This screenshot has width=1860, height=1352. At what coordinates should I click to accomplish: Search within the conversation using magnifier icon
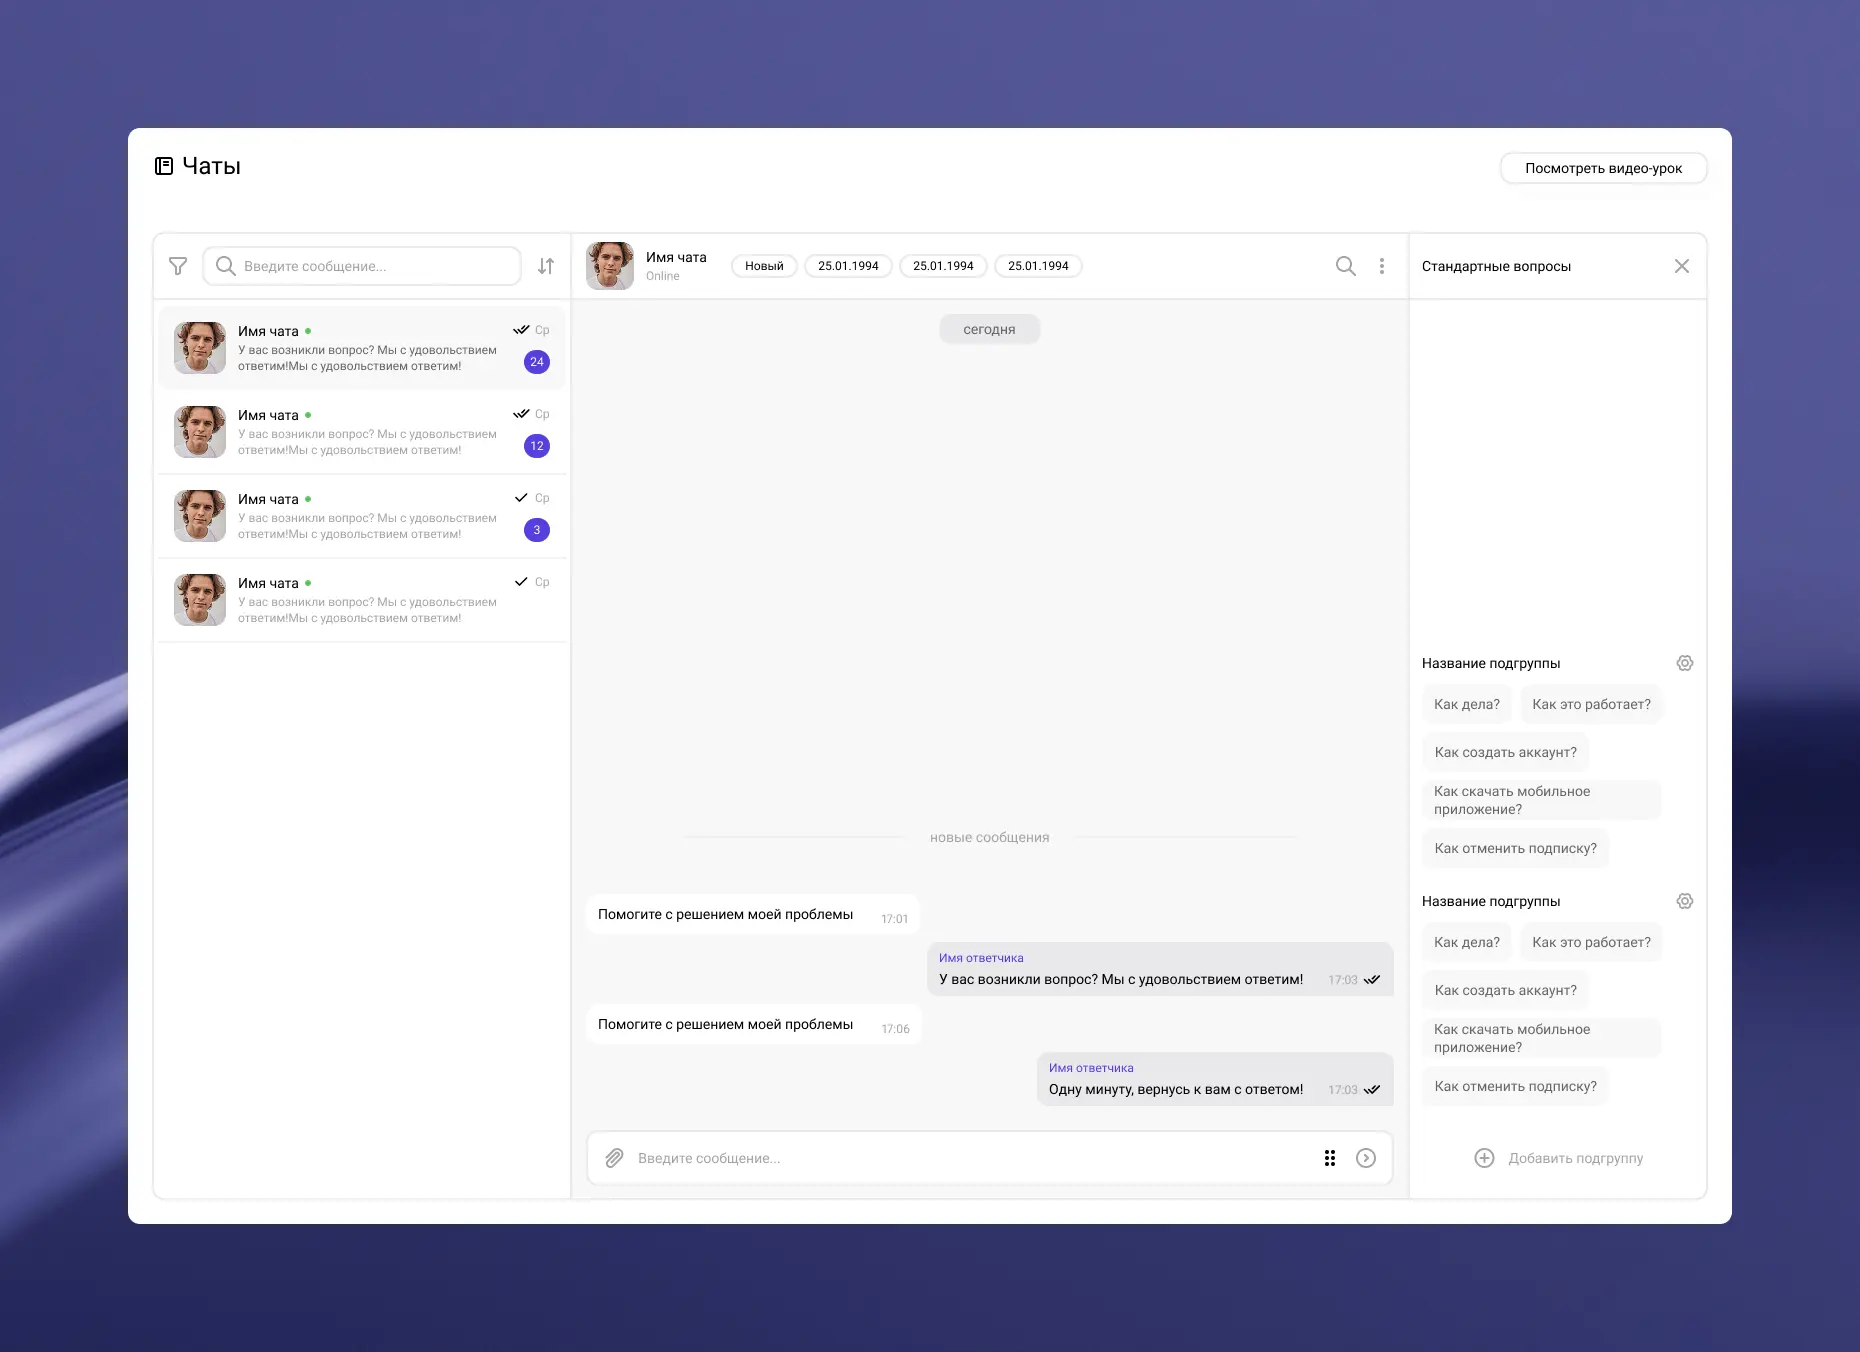click(1346, 266)
